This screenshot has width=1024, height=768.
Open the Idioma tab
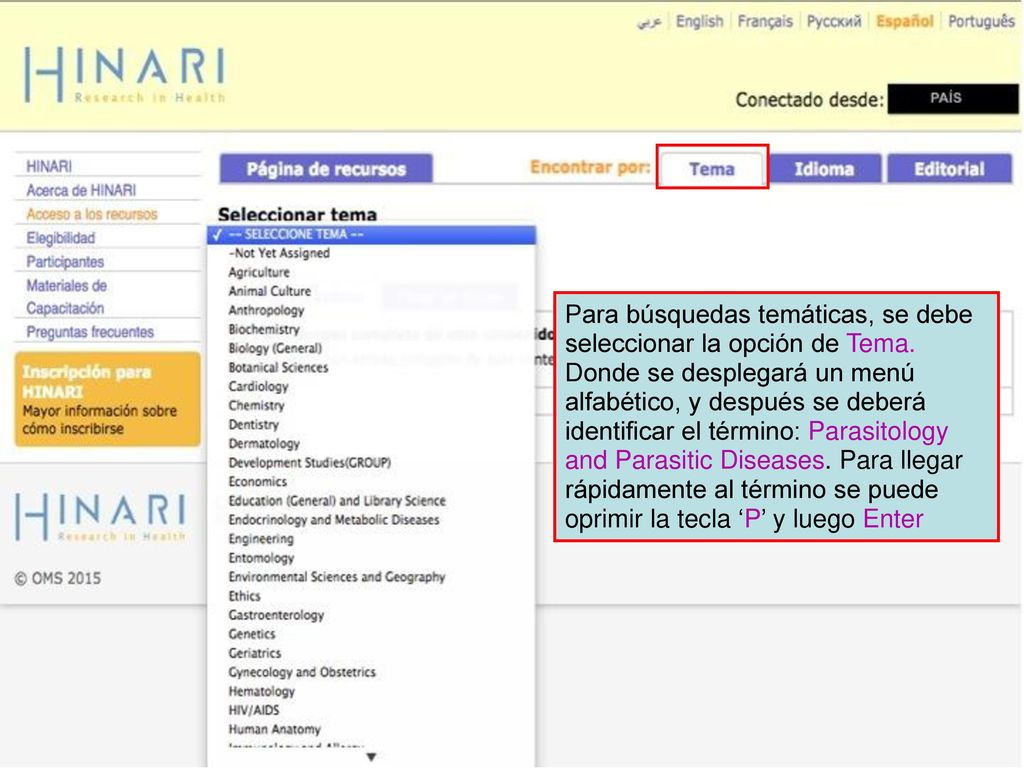(x=824, y=169)
